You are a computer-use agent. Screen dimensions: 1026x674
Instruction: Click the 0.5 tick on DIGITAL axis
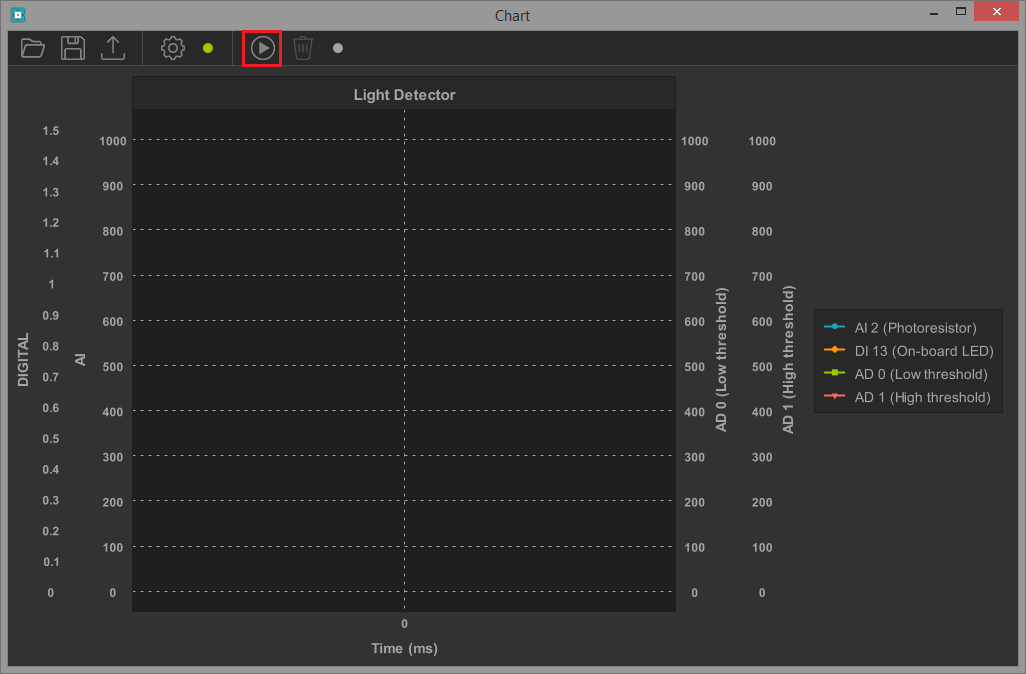pyautogui.click(x=50, y=438)
